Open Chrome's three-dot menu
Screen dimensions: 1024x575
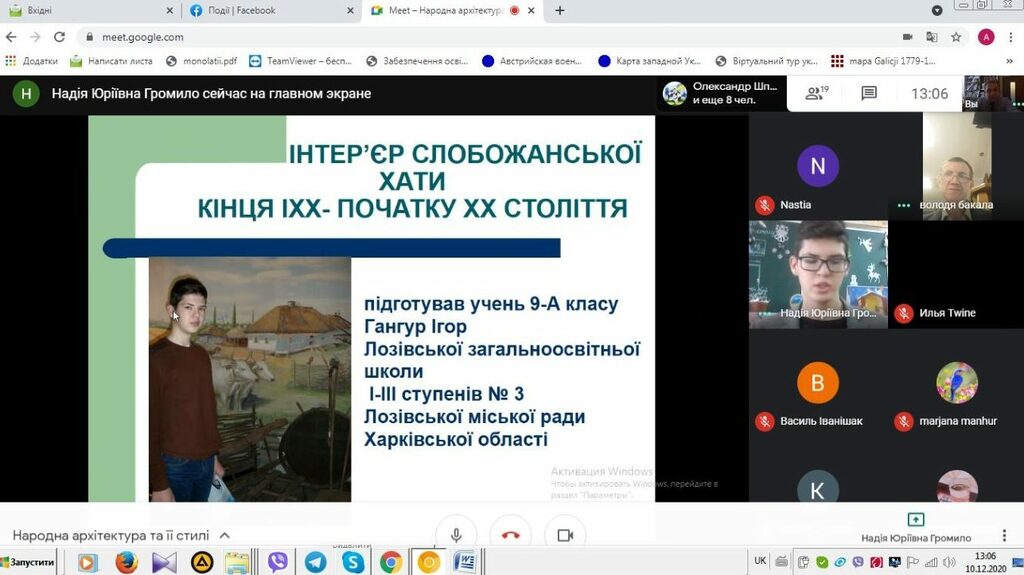(x=1010, y=37)
